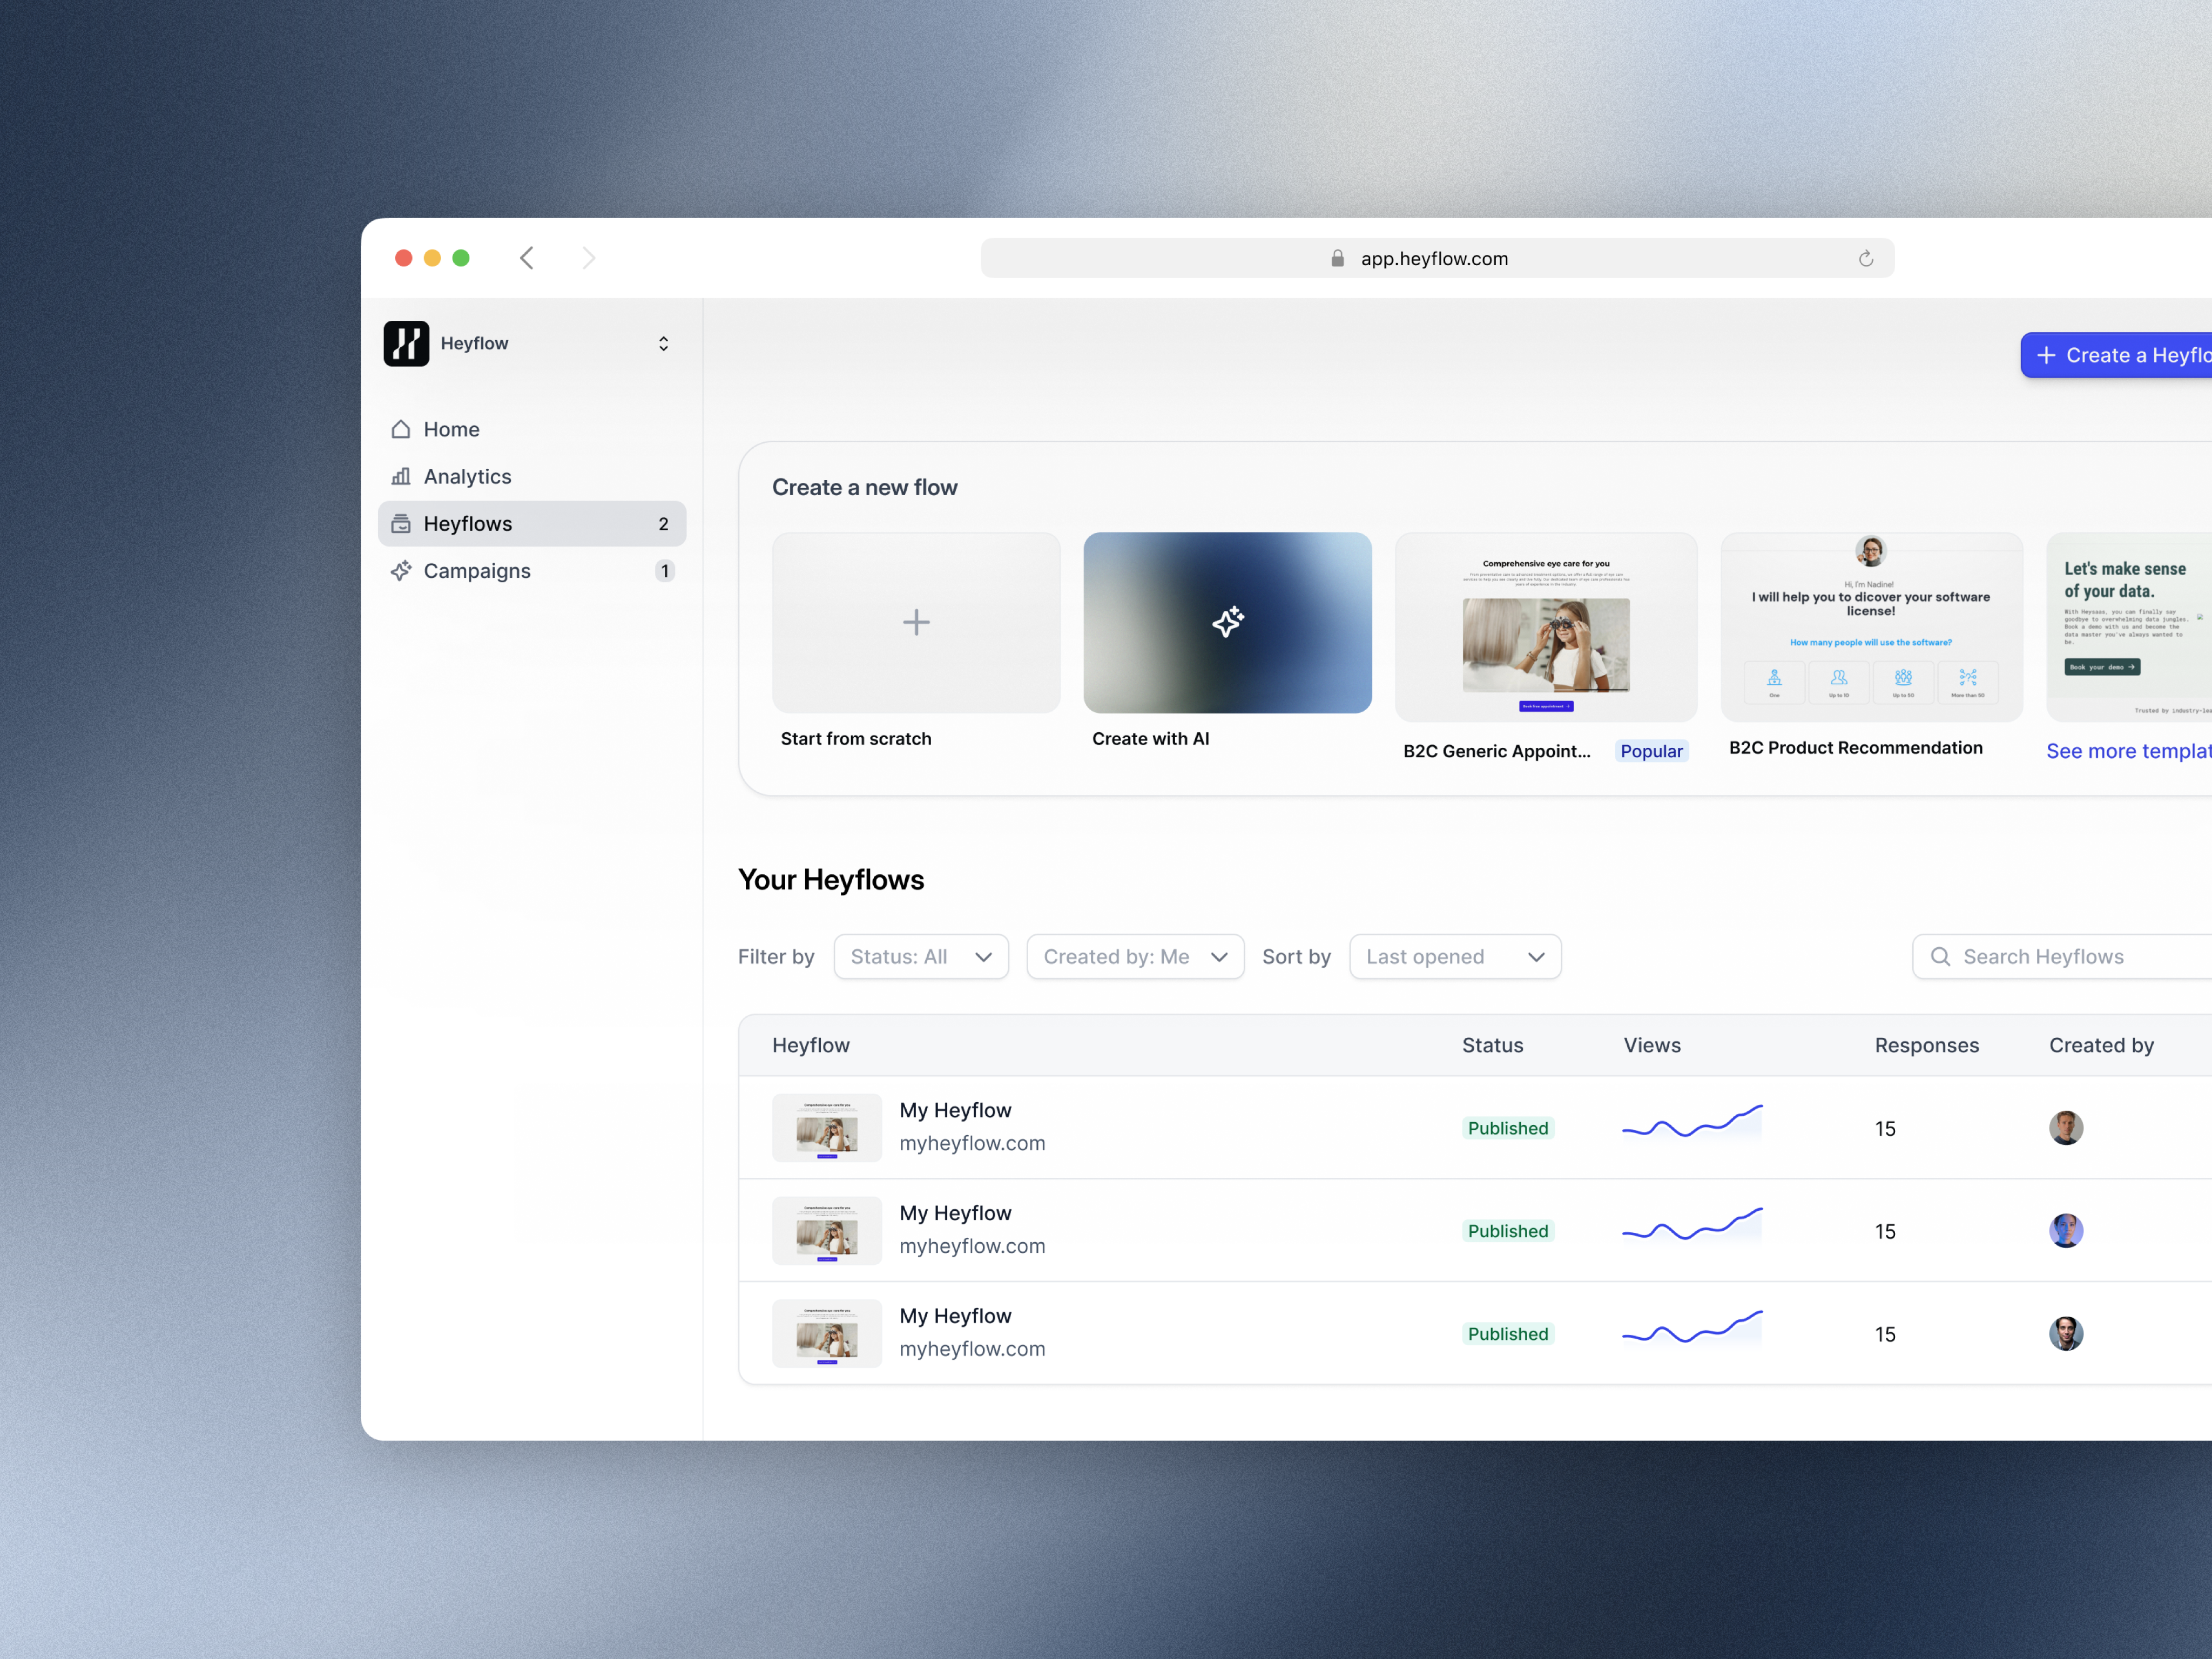This screenshot has height=1659, width=2212.
Task: Click the browser back arrow
Action: 527,258
